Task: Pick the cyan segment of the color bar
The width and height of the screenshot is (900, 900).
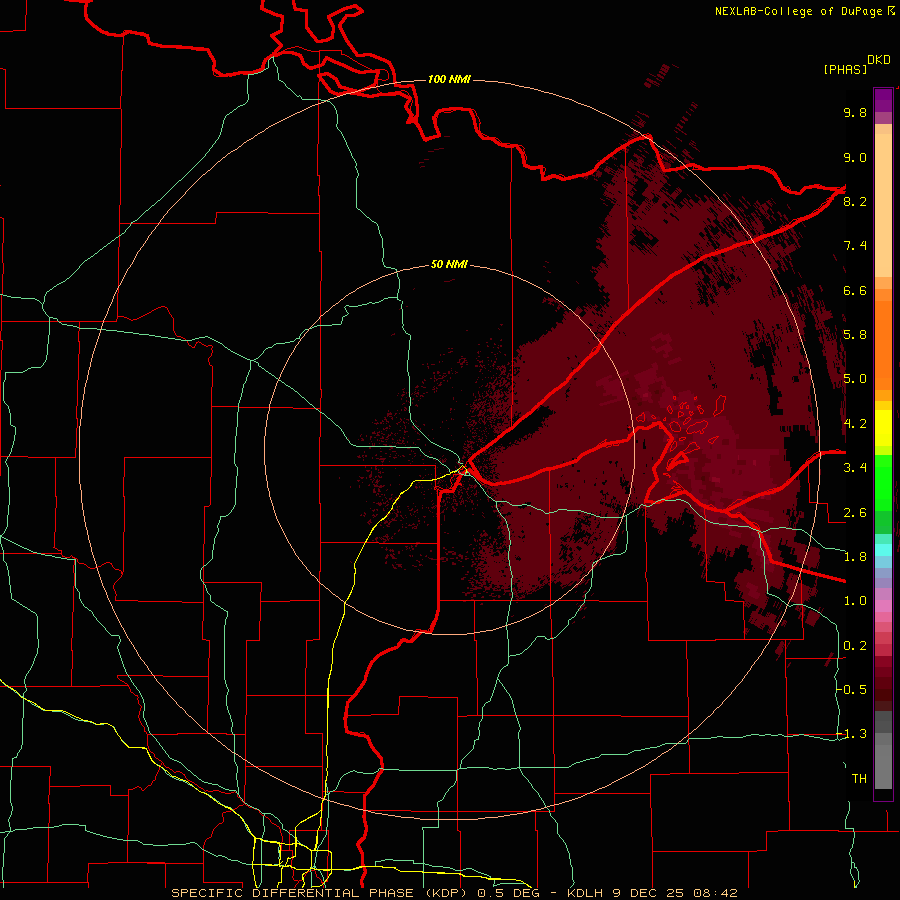Action: pyautogui.click(x=883, y=550)
